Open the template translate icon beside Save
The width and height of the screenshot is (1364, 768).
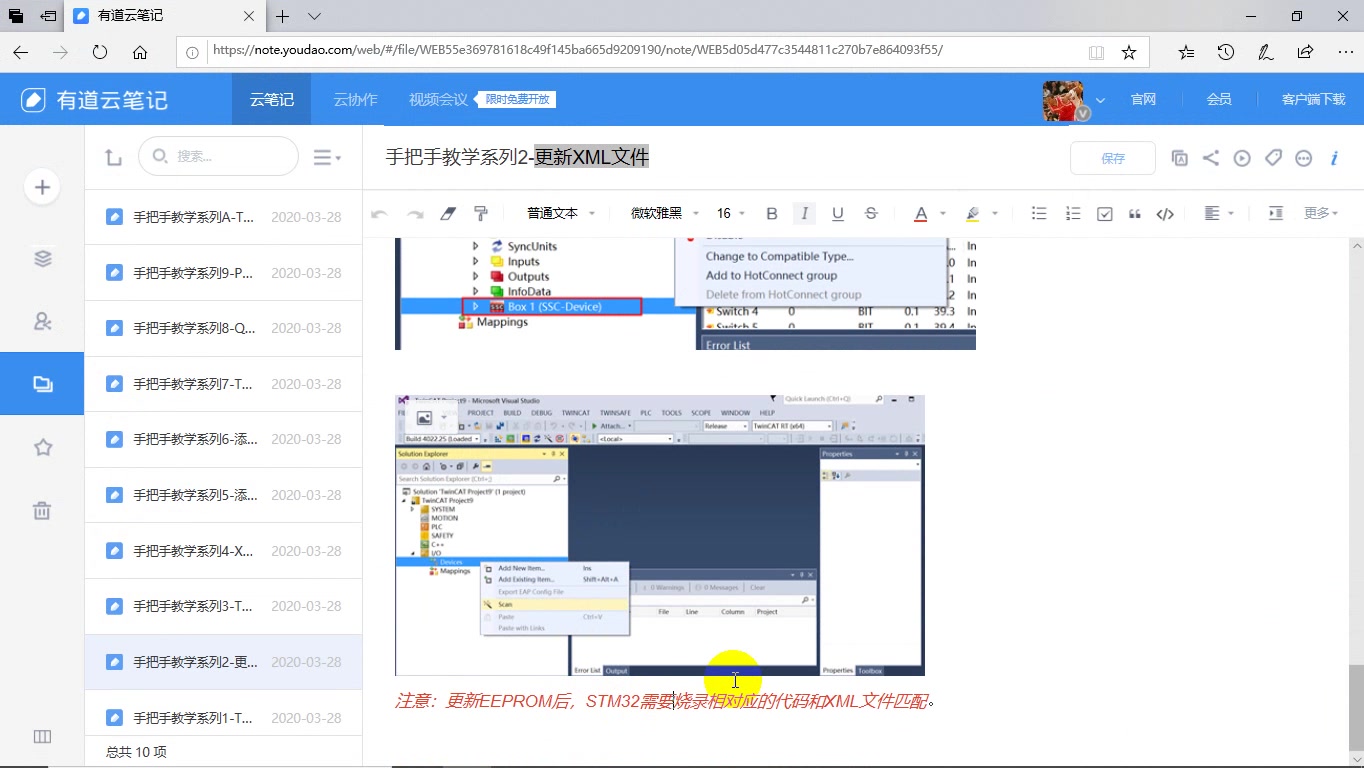click(x=1179, y=158)
